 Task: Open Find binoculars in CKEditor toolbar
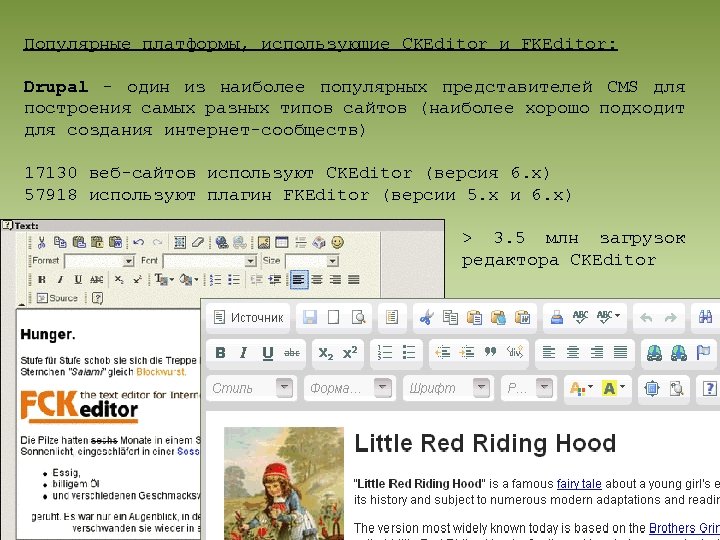pyautogui.click(x=705, y=317)
